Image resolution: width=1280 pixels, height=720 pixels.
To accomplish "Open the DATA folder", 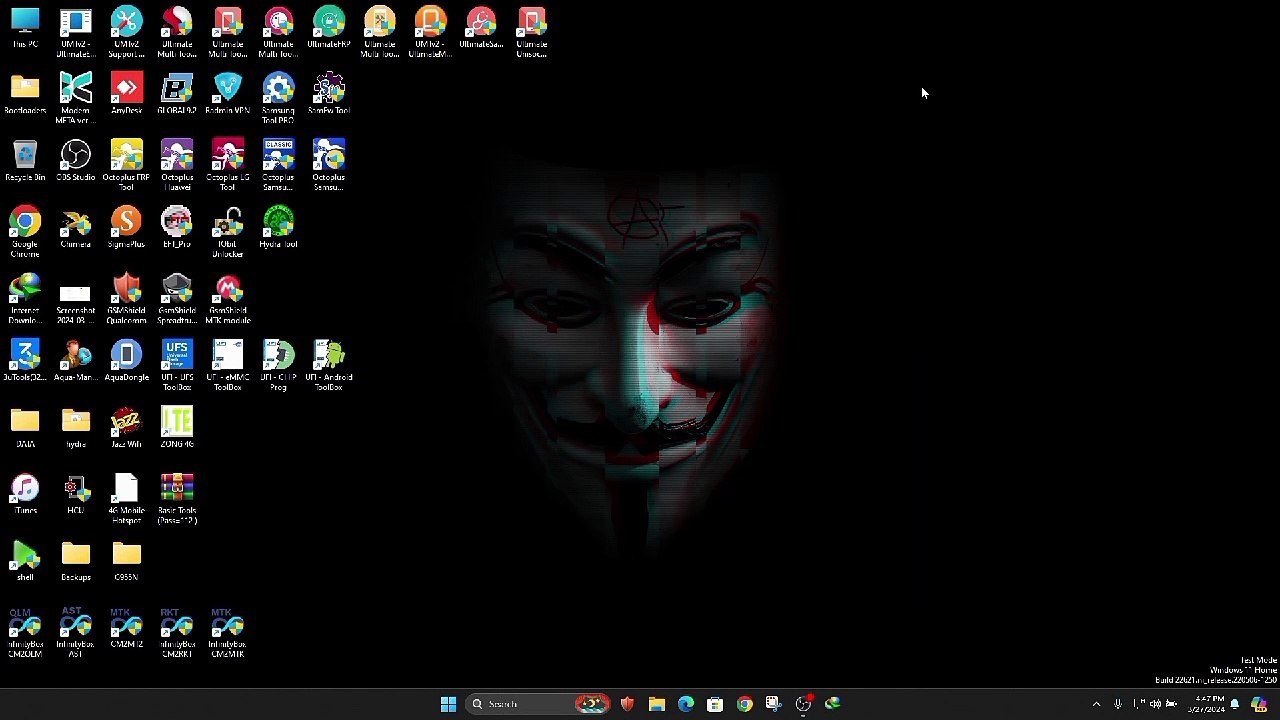I will [25, 428].
